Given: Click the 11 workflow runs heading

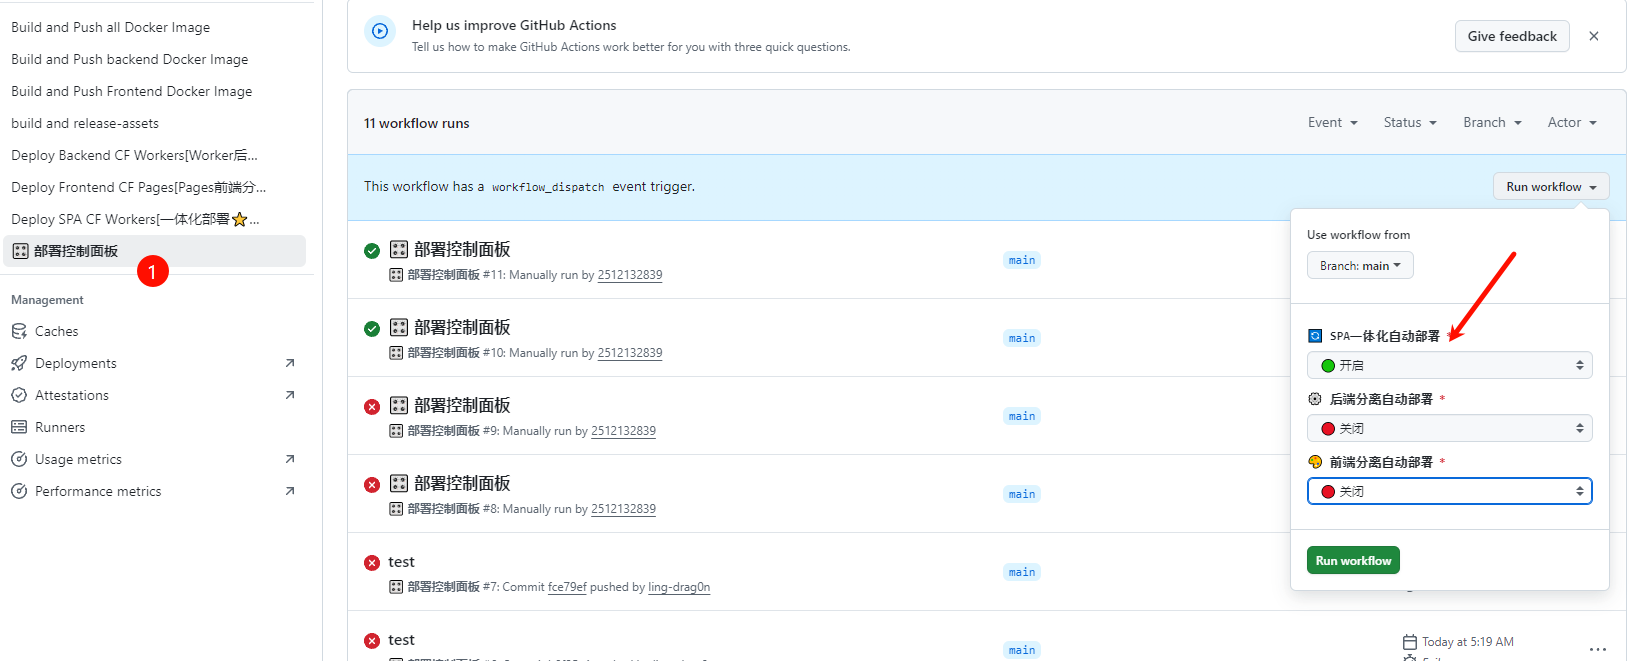Looking at the screenshot, I should tap(416, 123).
